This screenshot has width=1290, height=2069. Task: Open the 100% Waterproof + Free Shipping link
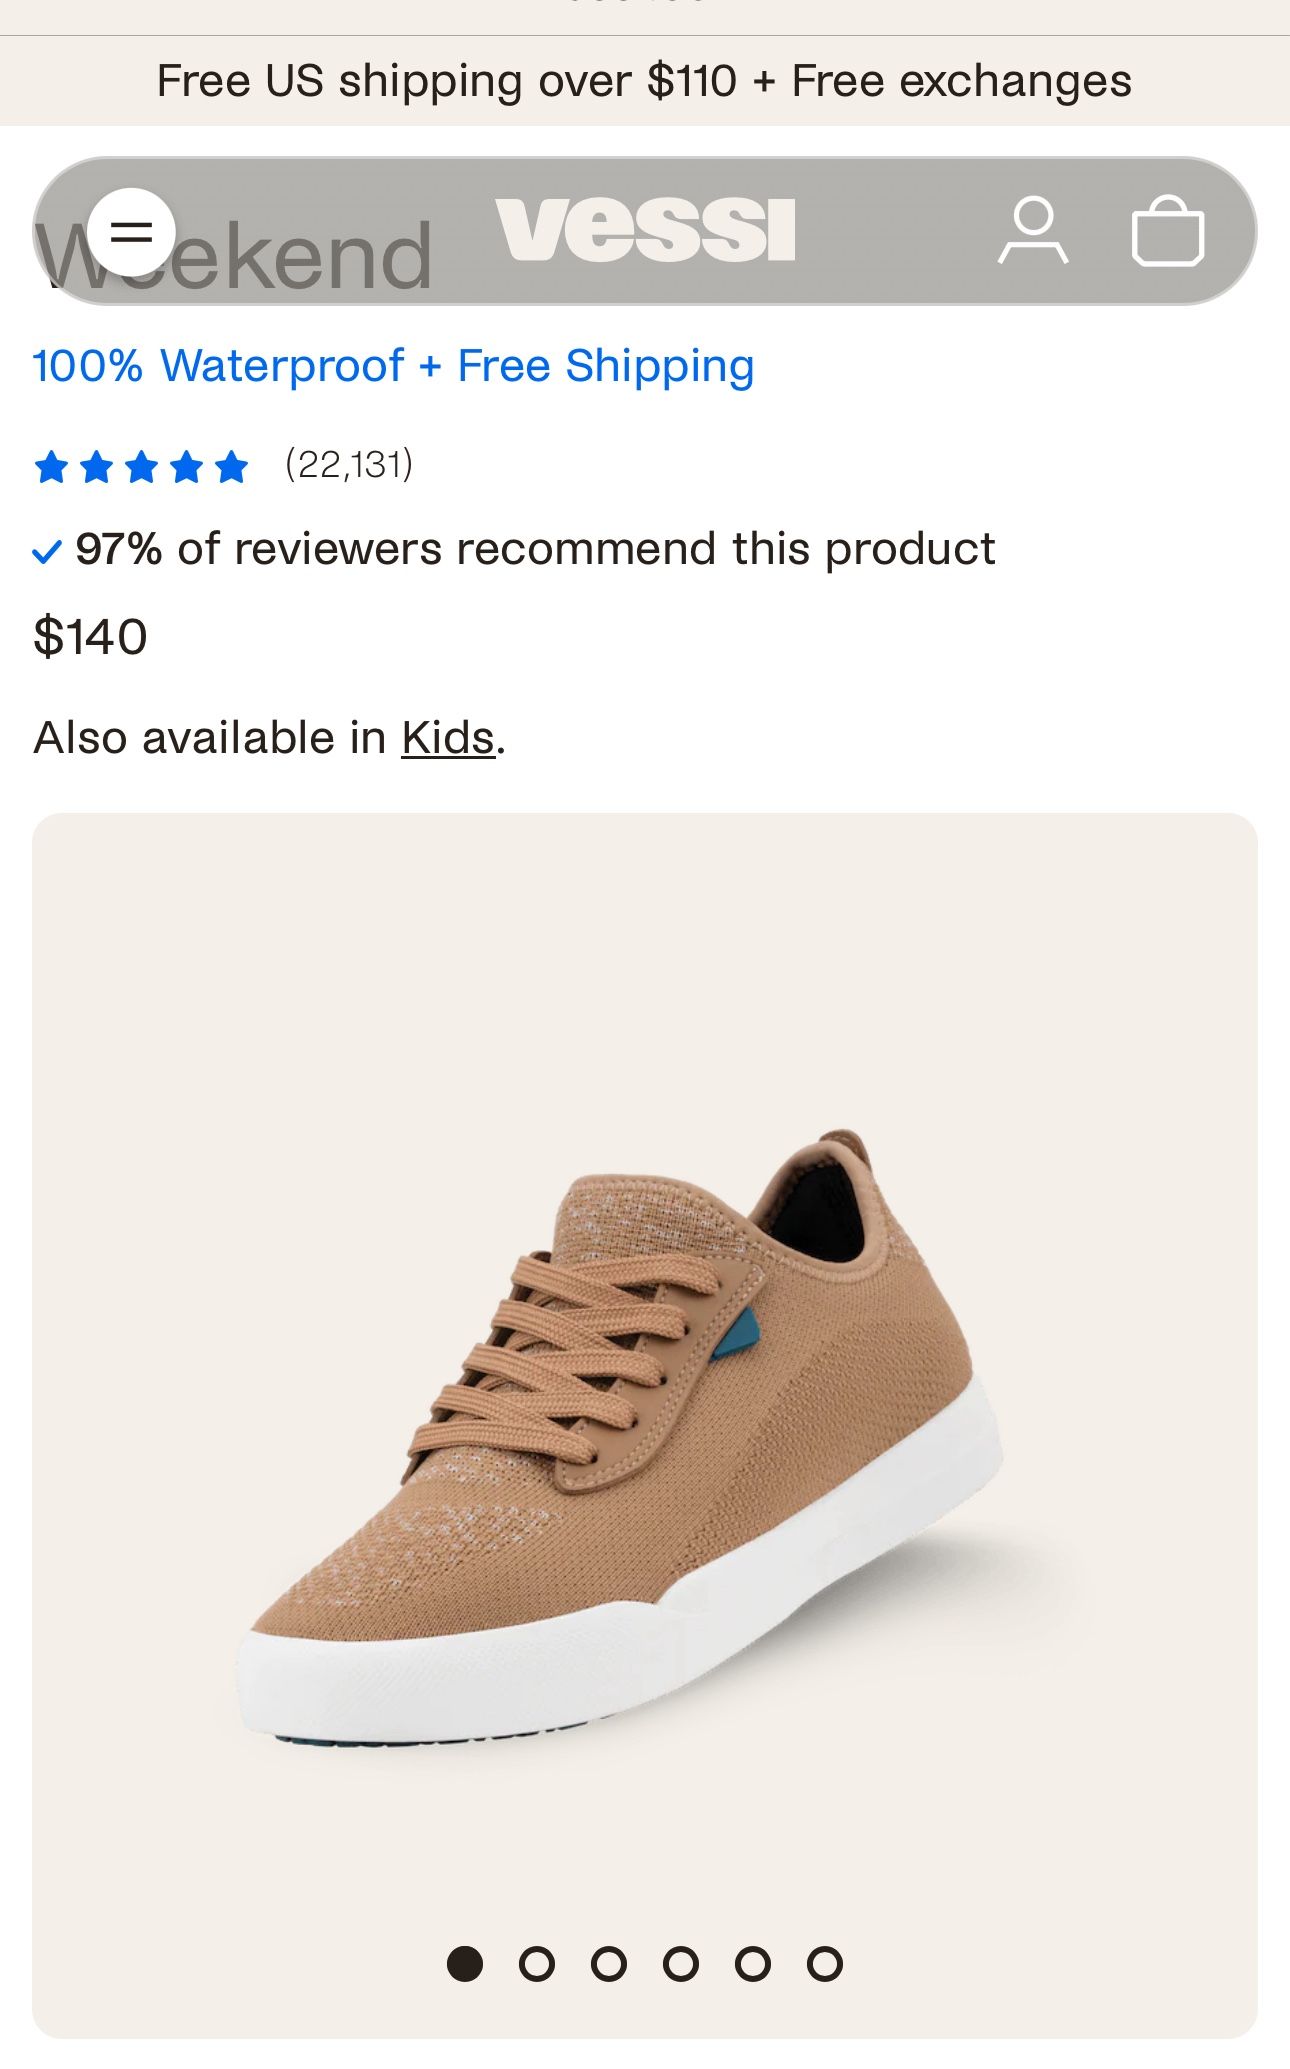click(393, 366)
